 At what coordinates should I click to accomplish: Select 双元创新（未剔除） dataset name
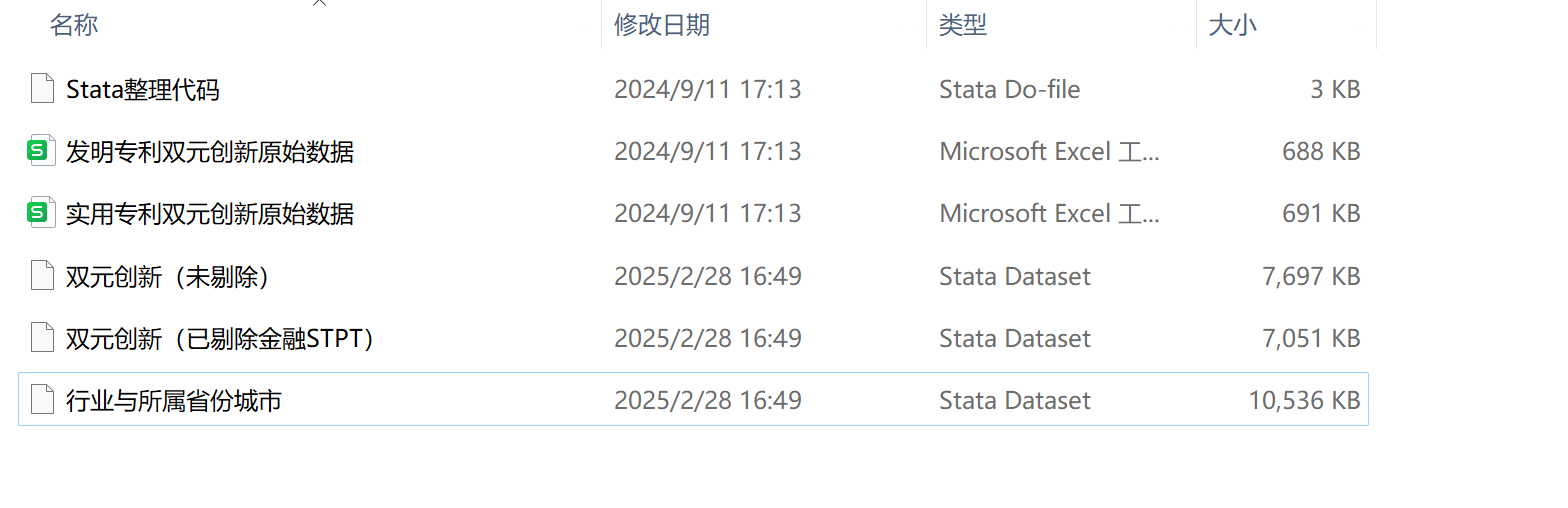pyautogui.click(x=168, y=276)
